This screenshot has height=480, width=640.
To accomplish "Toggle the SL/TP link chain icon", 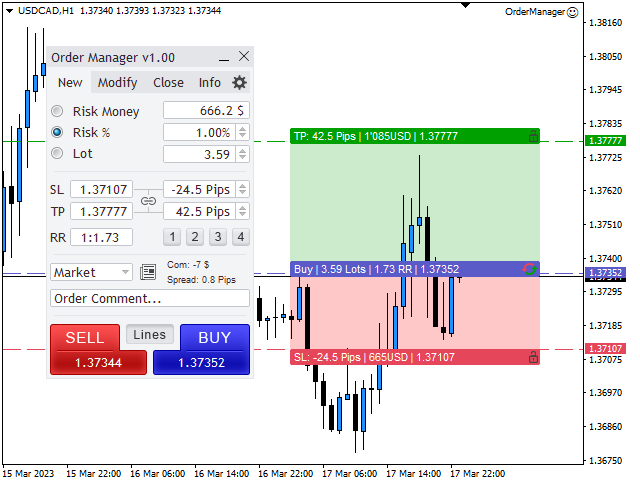I will [x=148, y=201].
